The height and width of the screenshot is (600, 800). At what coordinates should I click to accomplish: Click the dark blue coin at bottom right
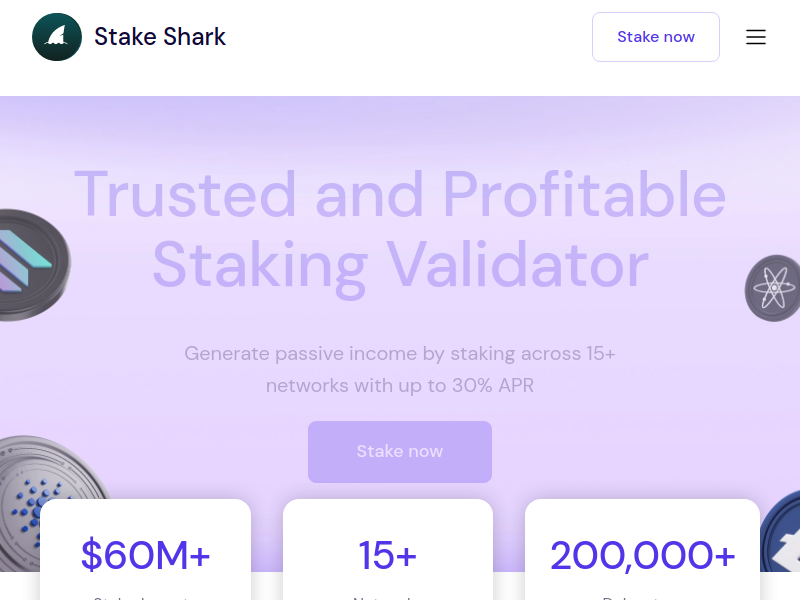[780, 540]
